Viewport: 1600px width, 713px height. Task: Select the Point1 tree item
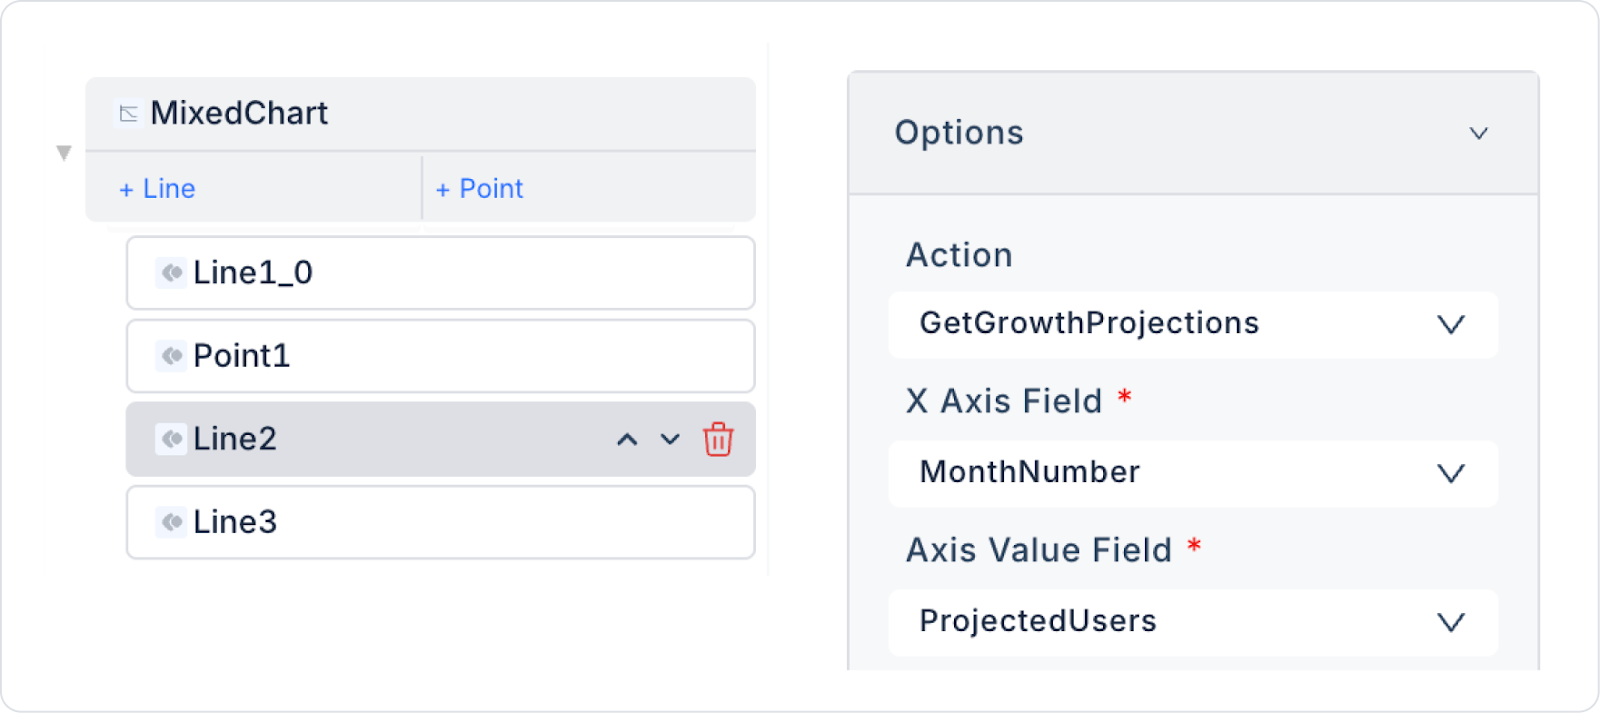[x=440, y=356]
